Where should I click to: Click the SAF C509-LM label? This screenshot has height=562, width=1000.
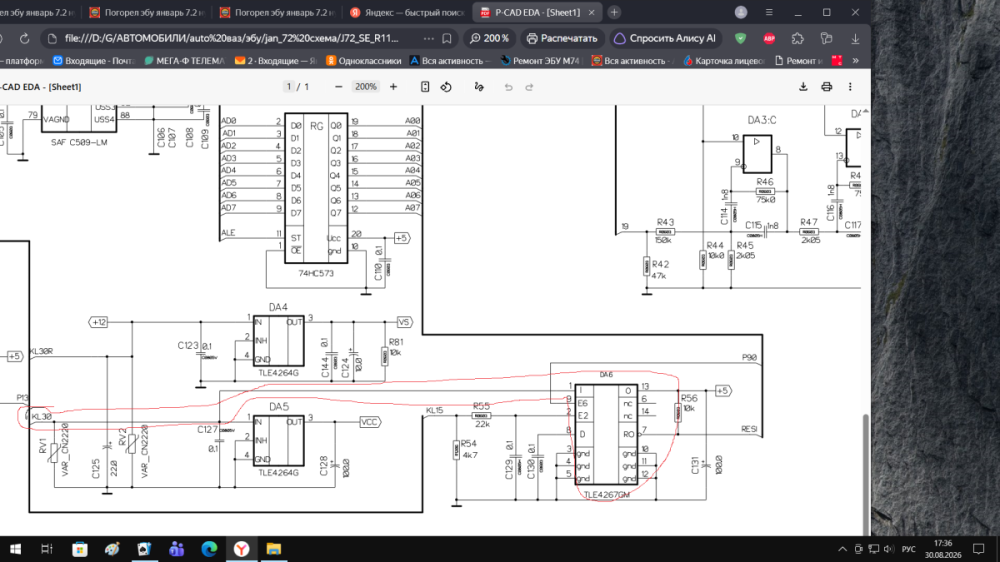click(x=79, y=142)
